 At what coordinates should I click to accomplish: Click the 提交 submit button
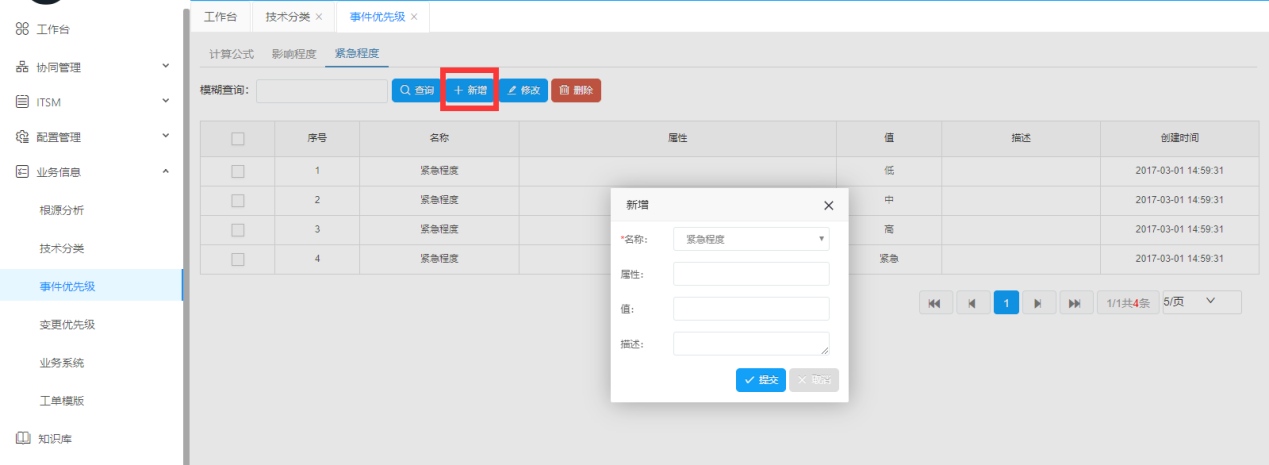point(761,380)
